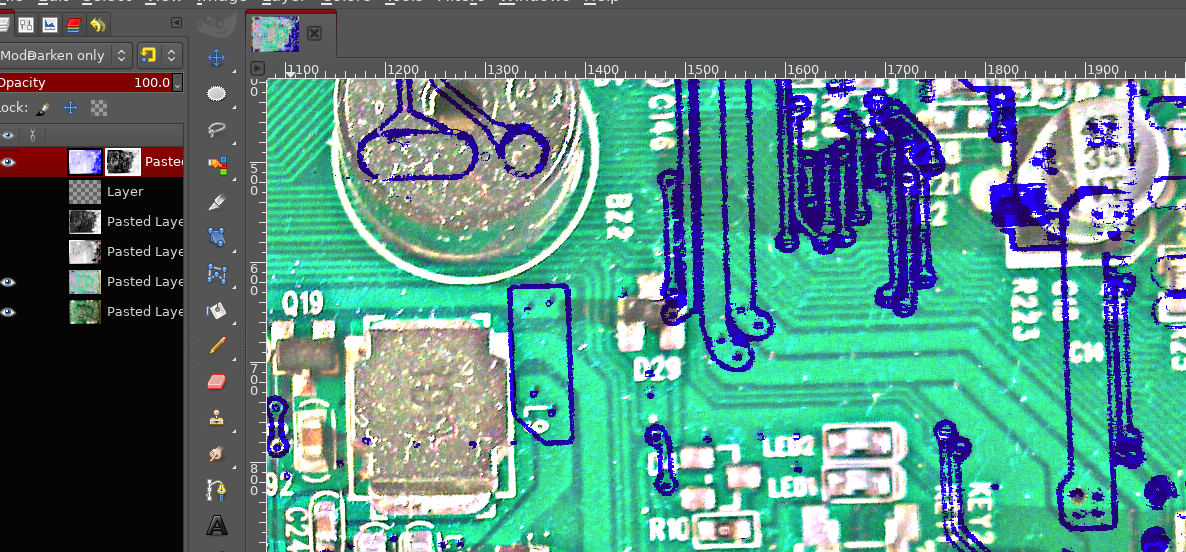The width and height of the screenshot is (1186, 552).
Task: Close the open image tab
Action: [x=314, y=33]
